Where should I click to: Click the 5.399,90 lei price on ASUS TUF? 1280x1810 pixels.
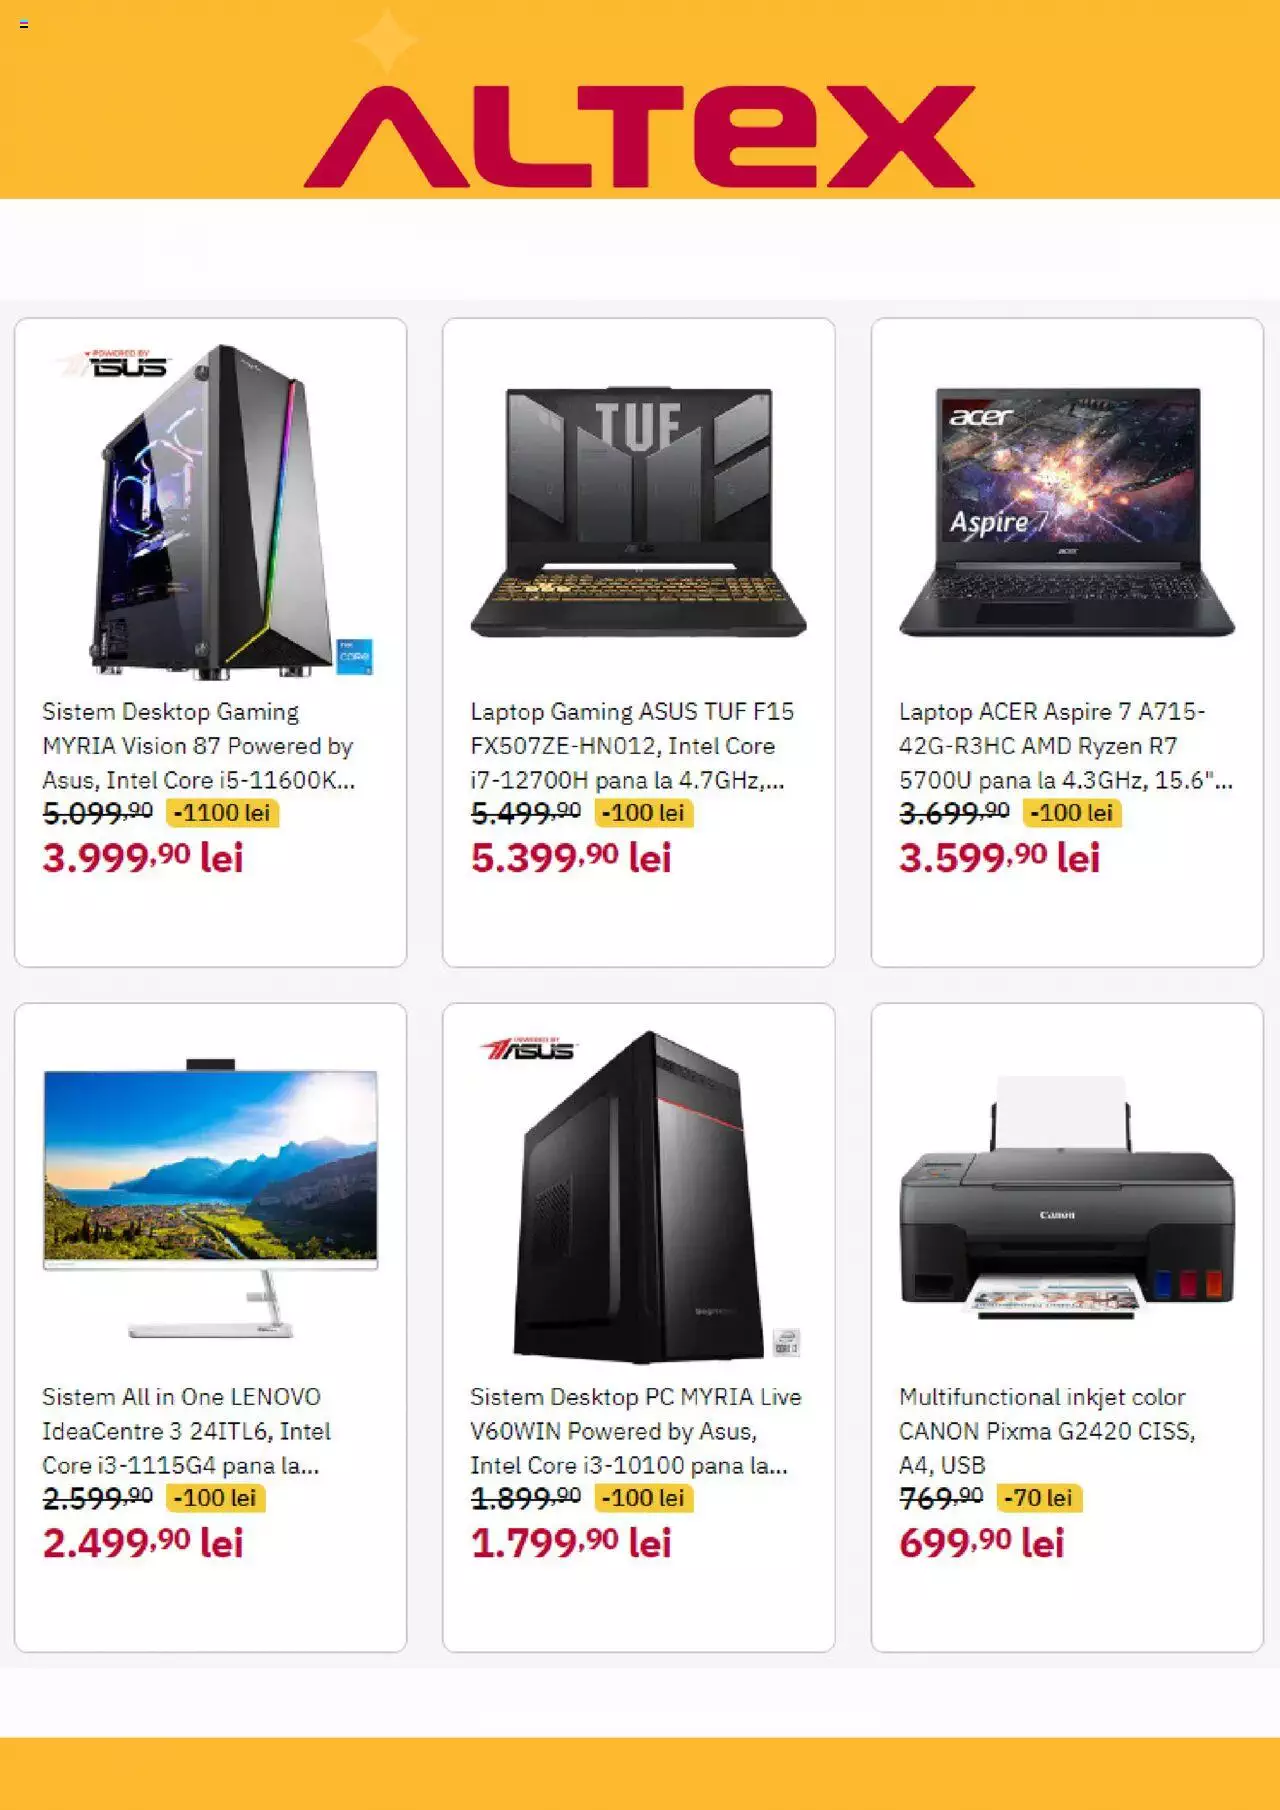coord(571,858)
